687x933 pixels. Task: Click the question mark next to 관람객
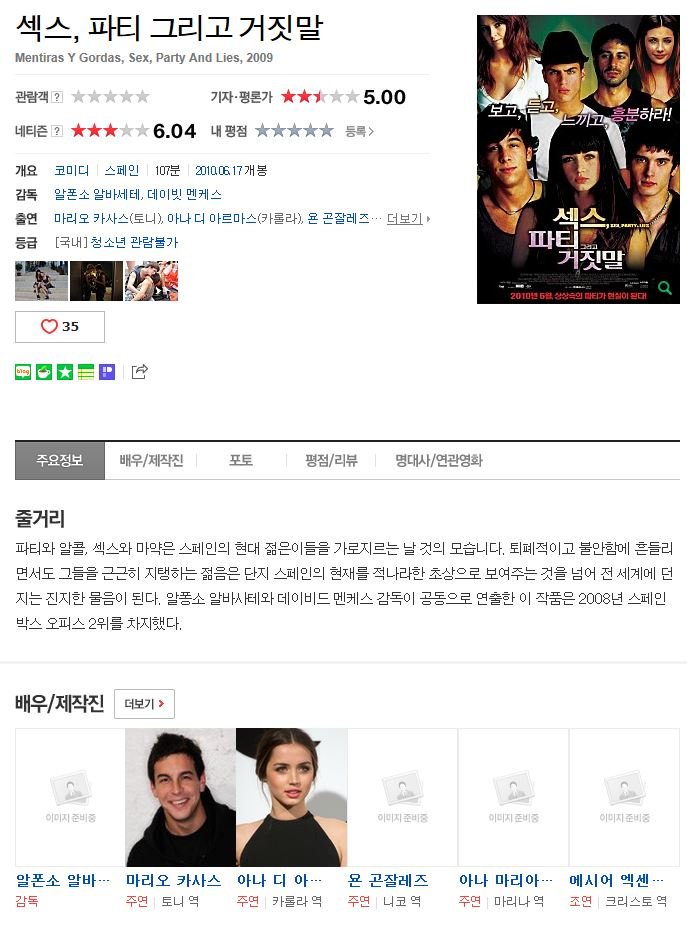pyautogui.click(x=57, y=97)
